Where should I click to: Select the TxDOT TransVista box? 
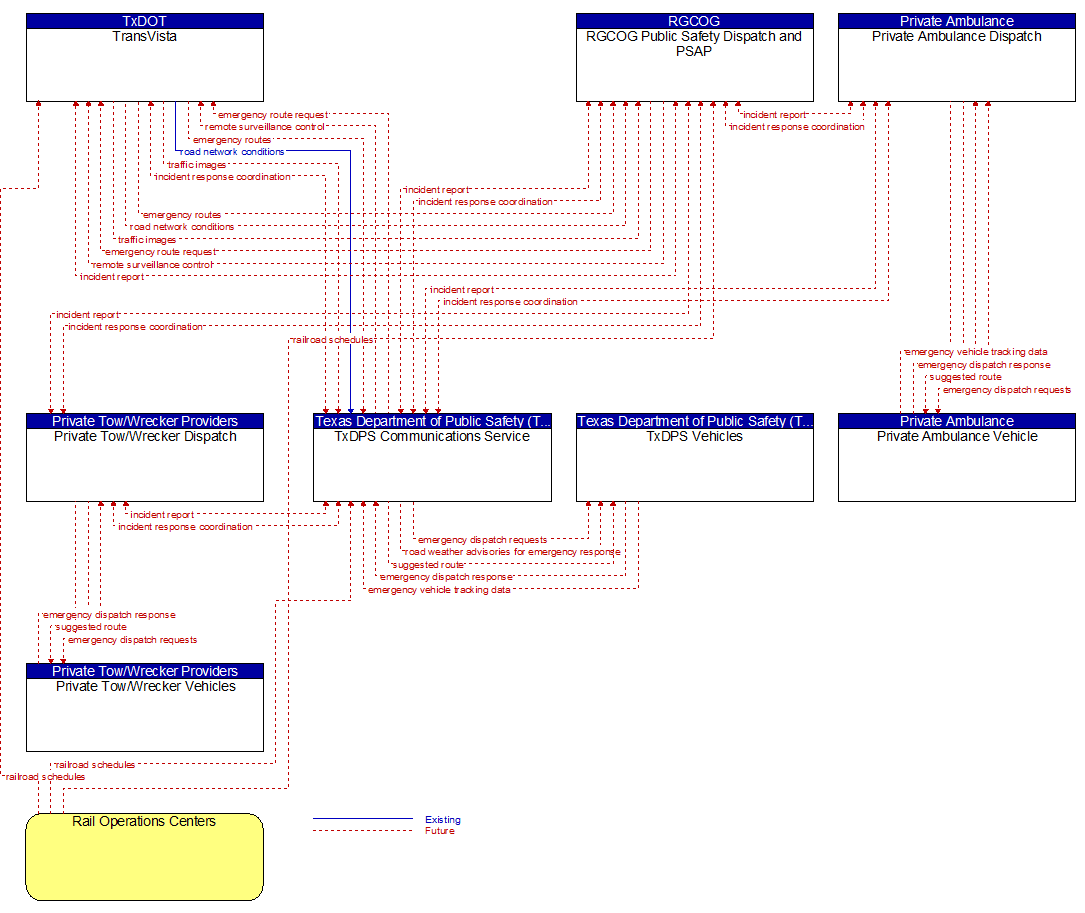(145, 57)
